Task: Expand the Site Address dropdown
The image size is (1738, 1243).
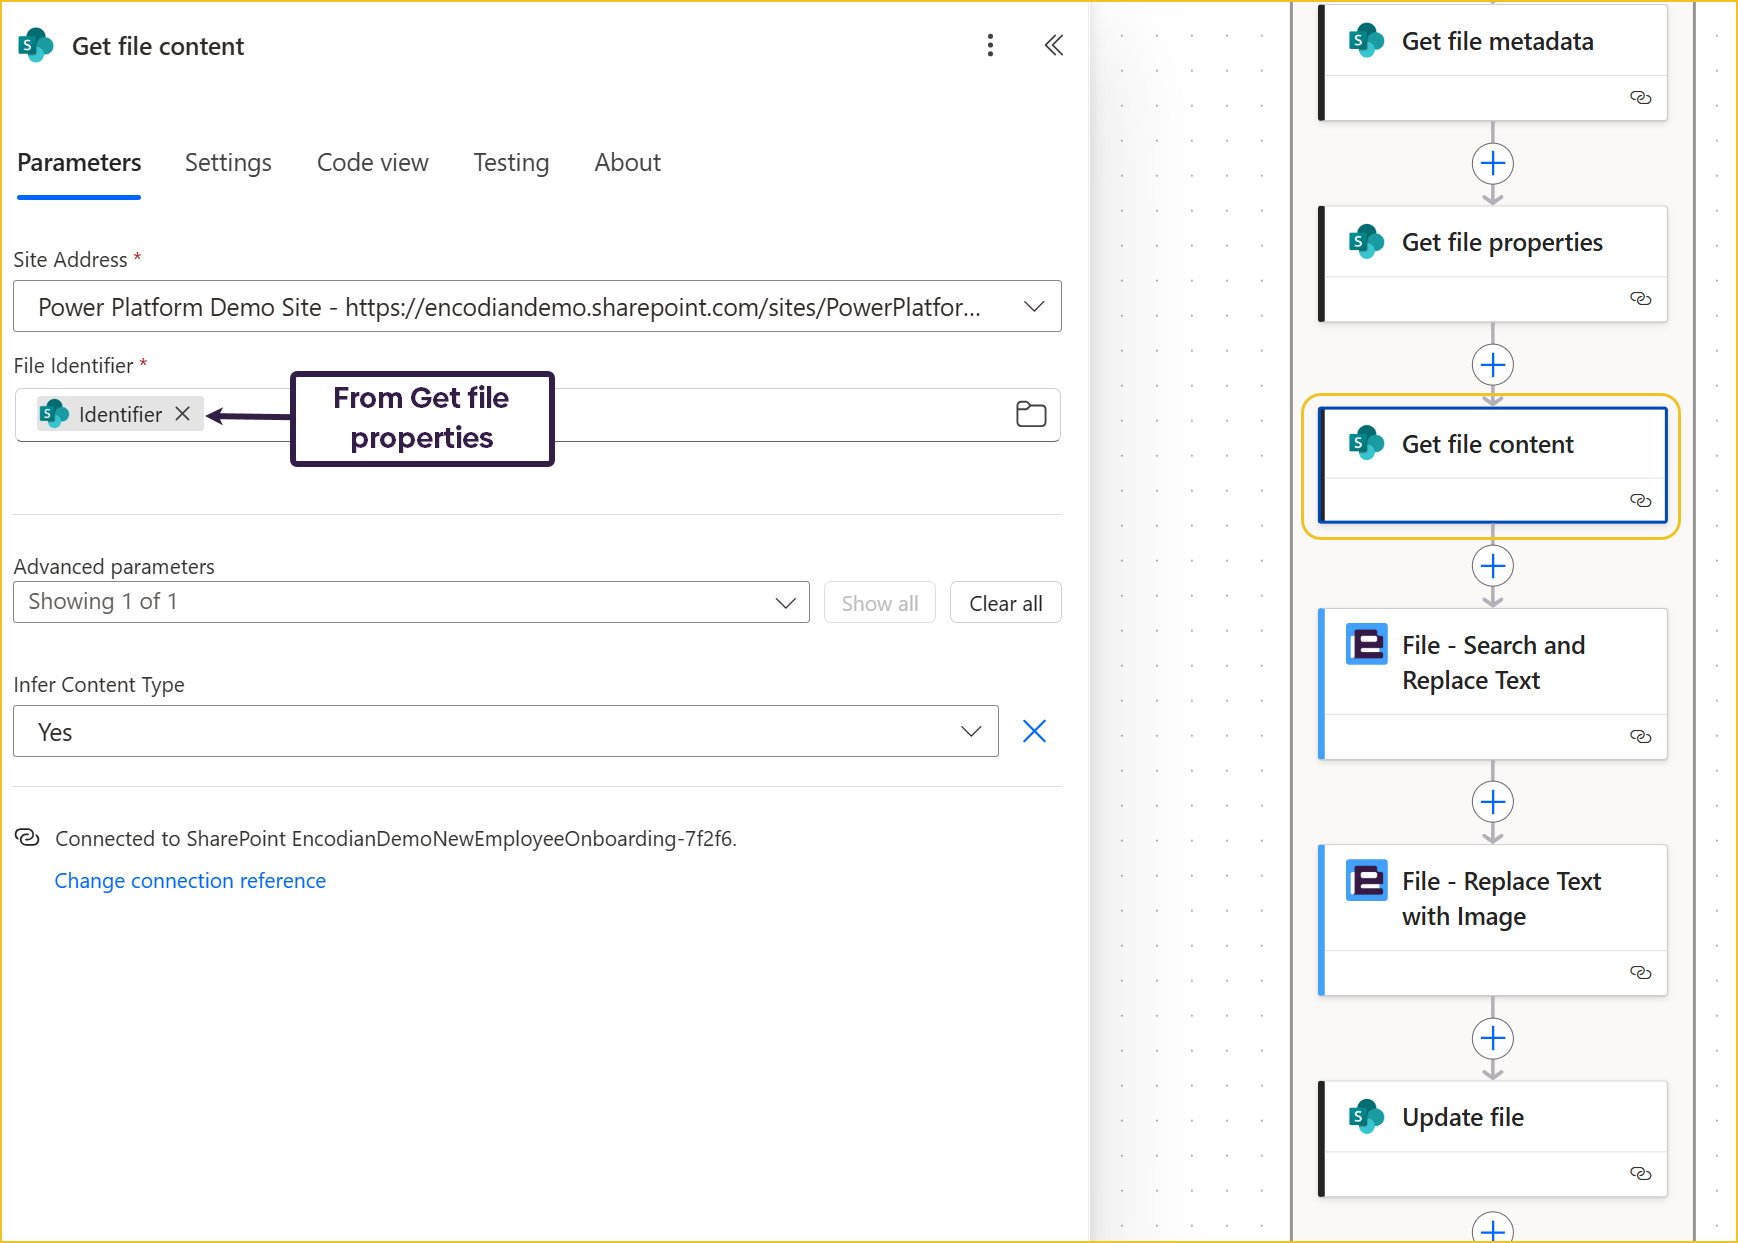Action: [1034, 307]
